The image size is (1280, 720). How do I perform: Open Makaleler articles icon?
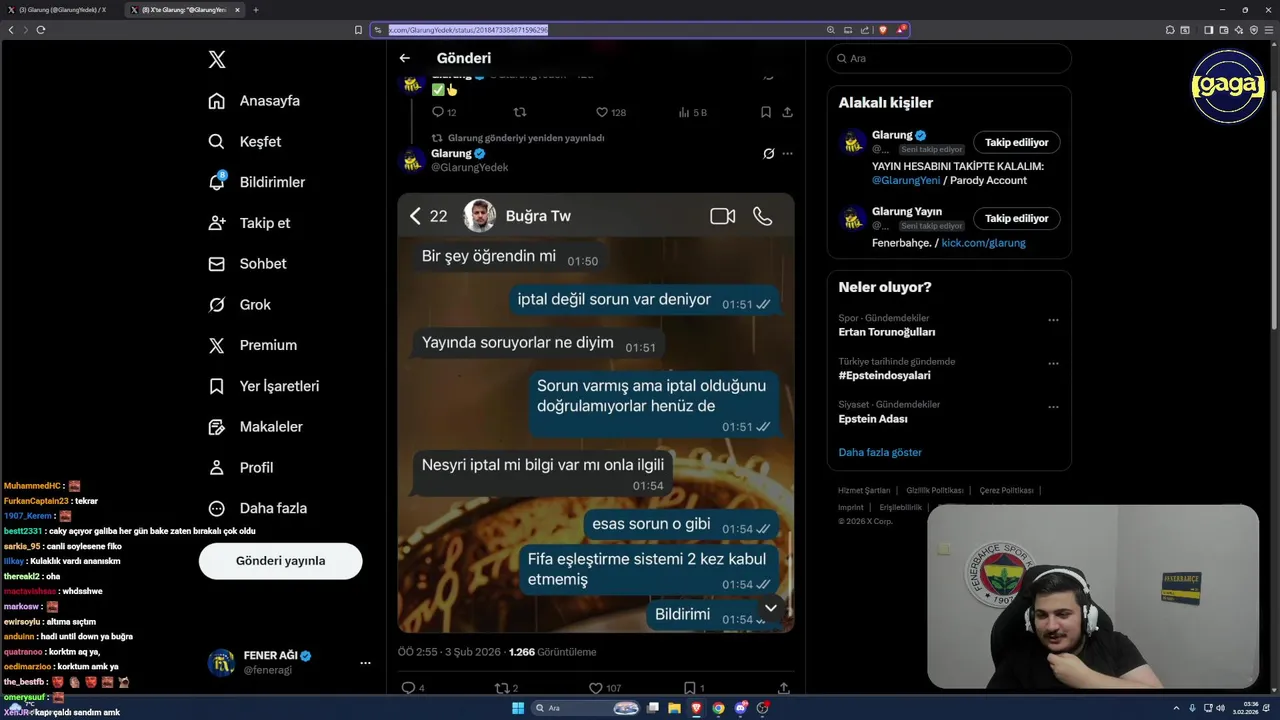coord(217,427)
